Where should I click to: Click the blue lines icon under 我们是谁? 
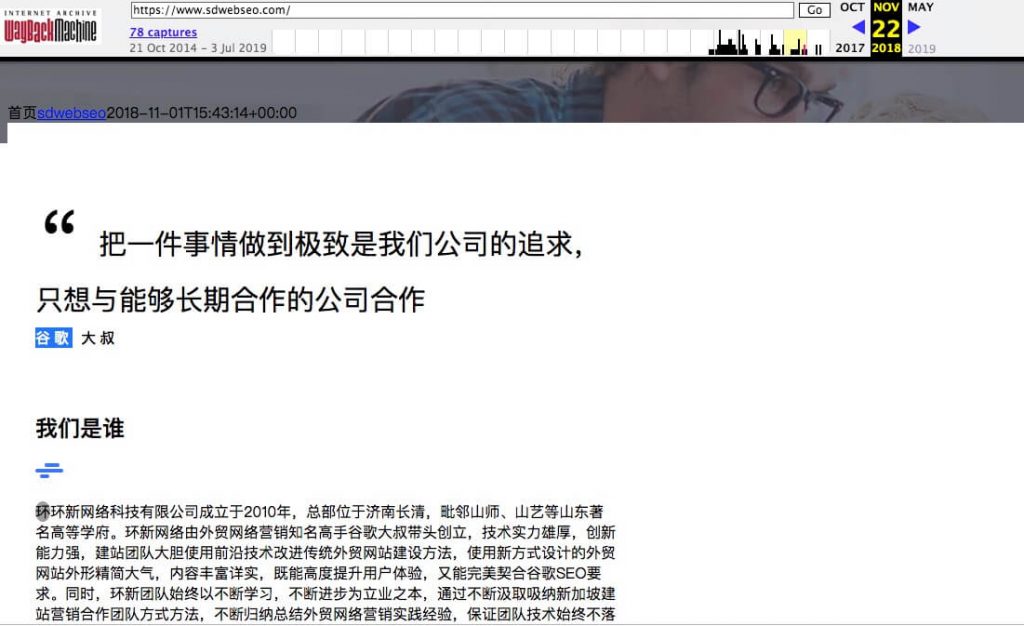tap(49, 470)
